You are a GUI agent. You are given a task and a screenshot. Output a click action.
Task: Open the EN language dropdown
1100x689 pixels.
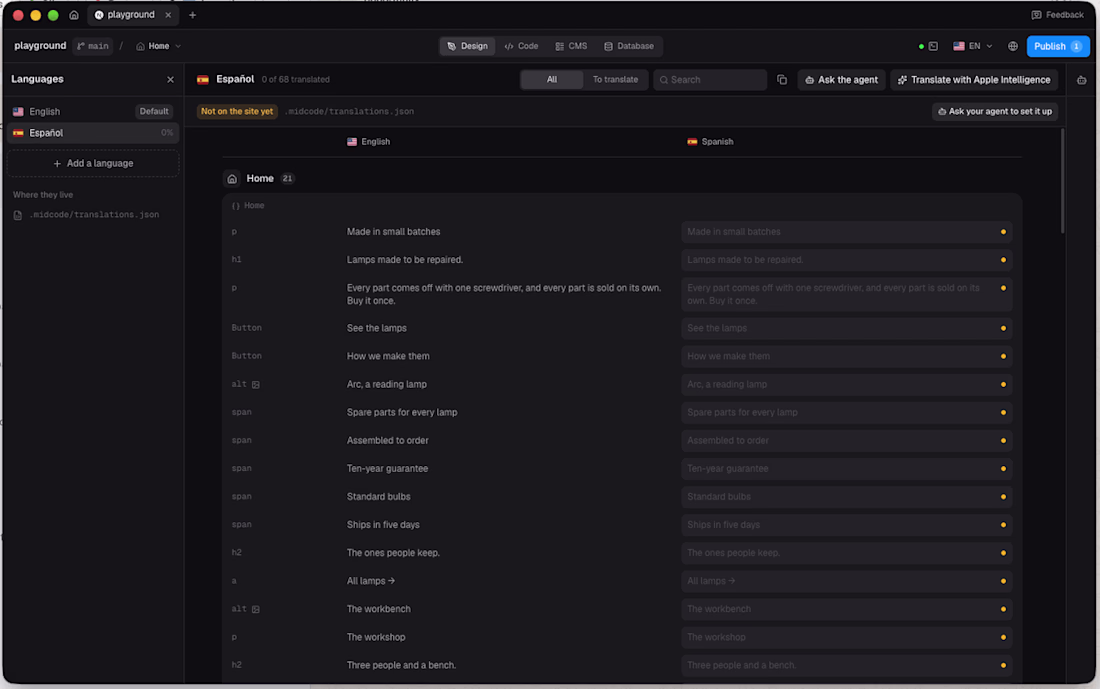coord(972,46)
